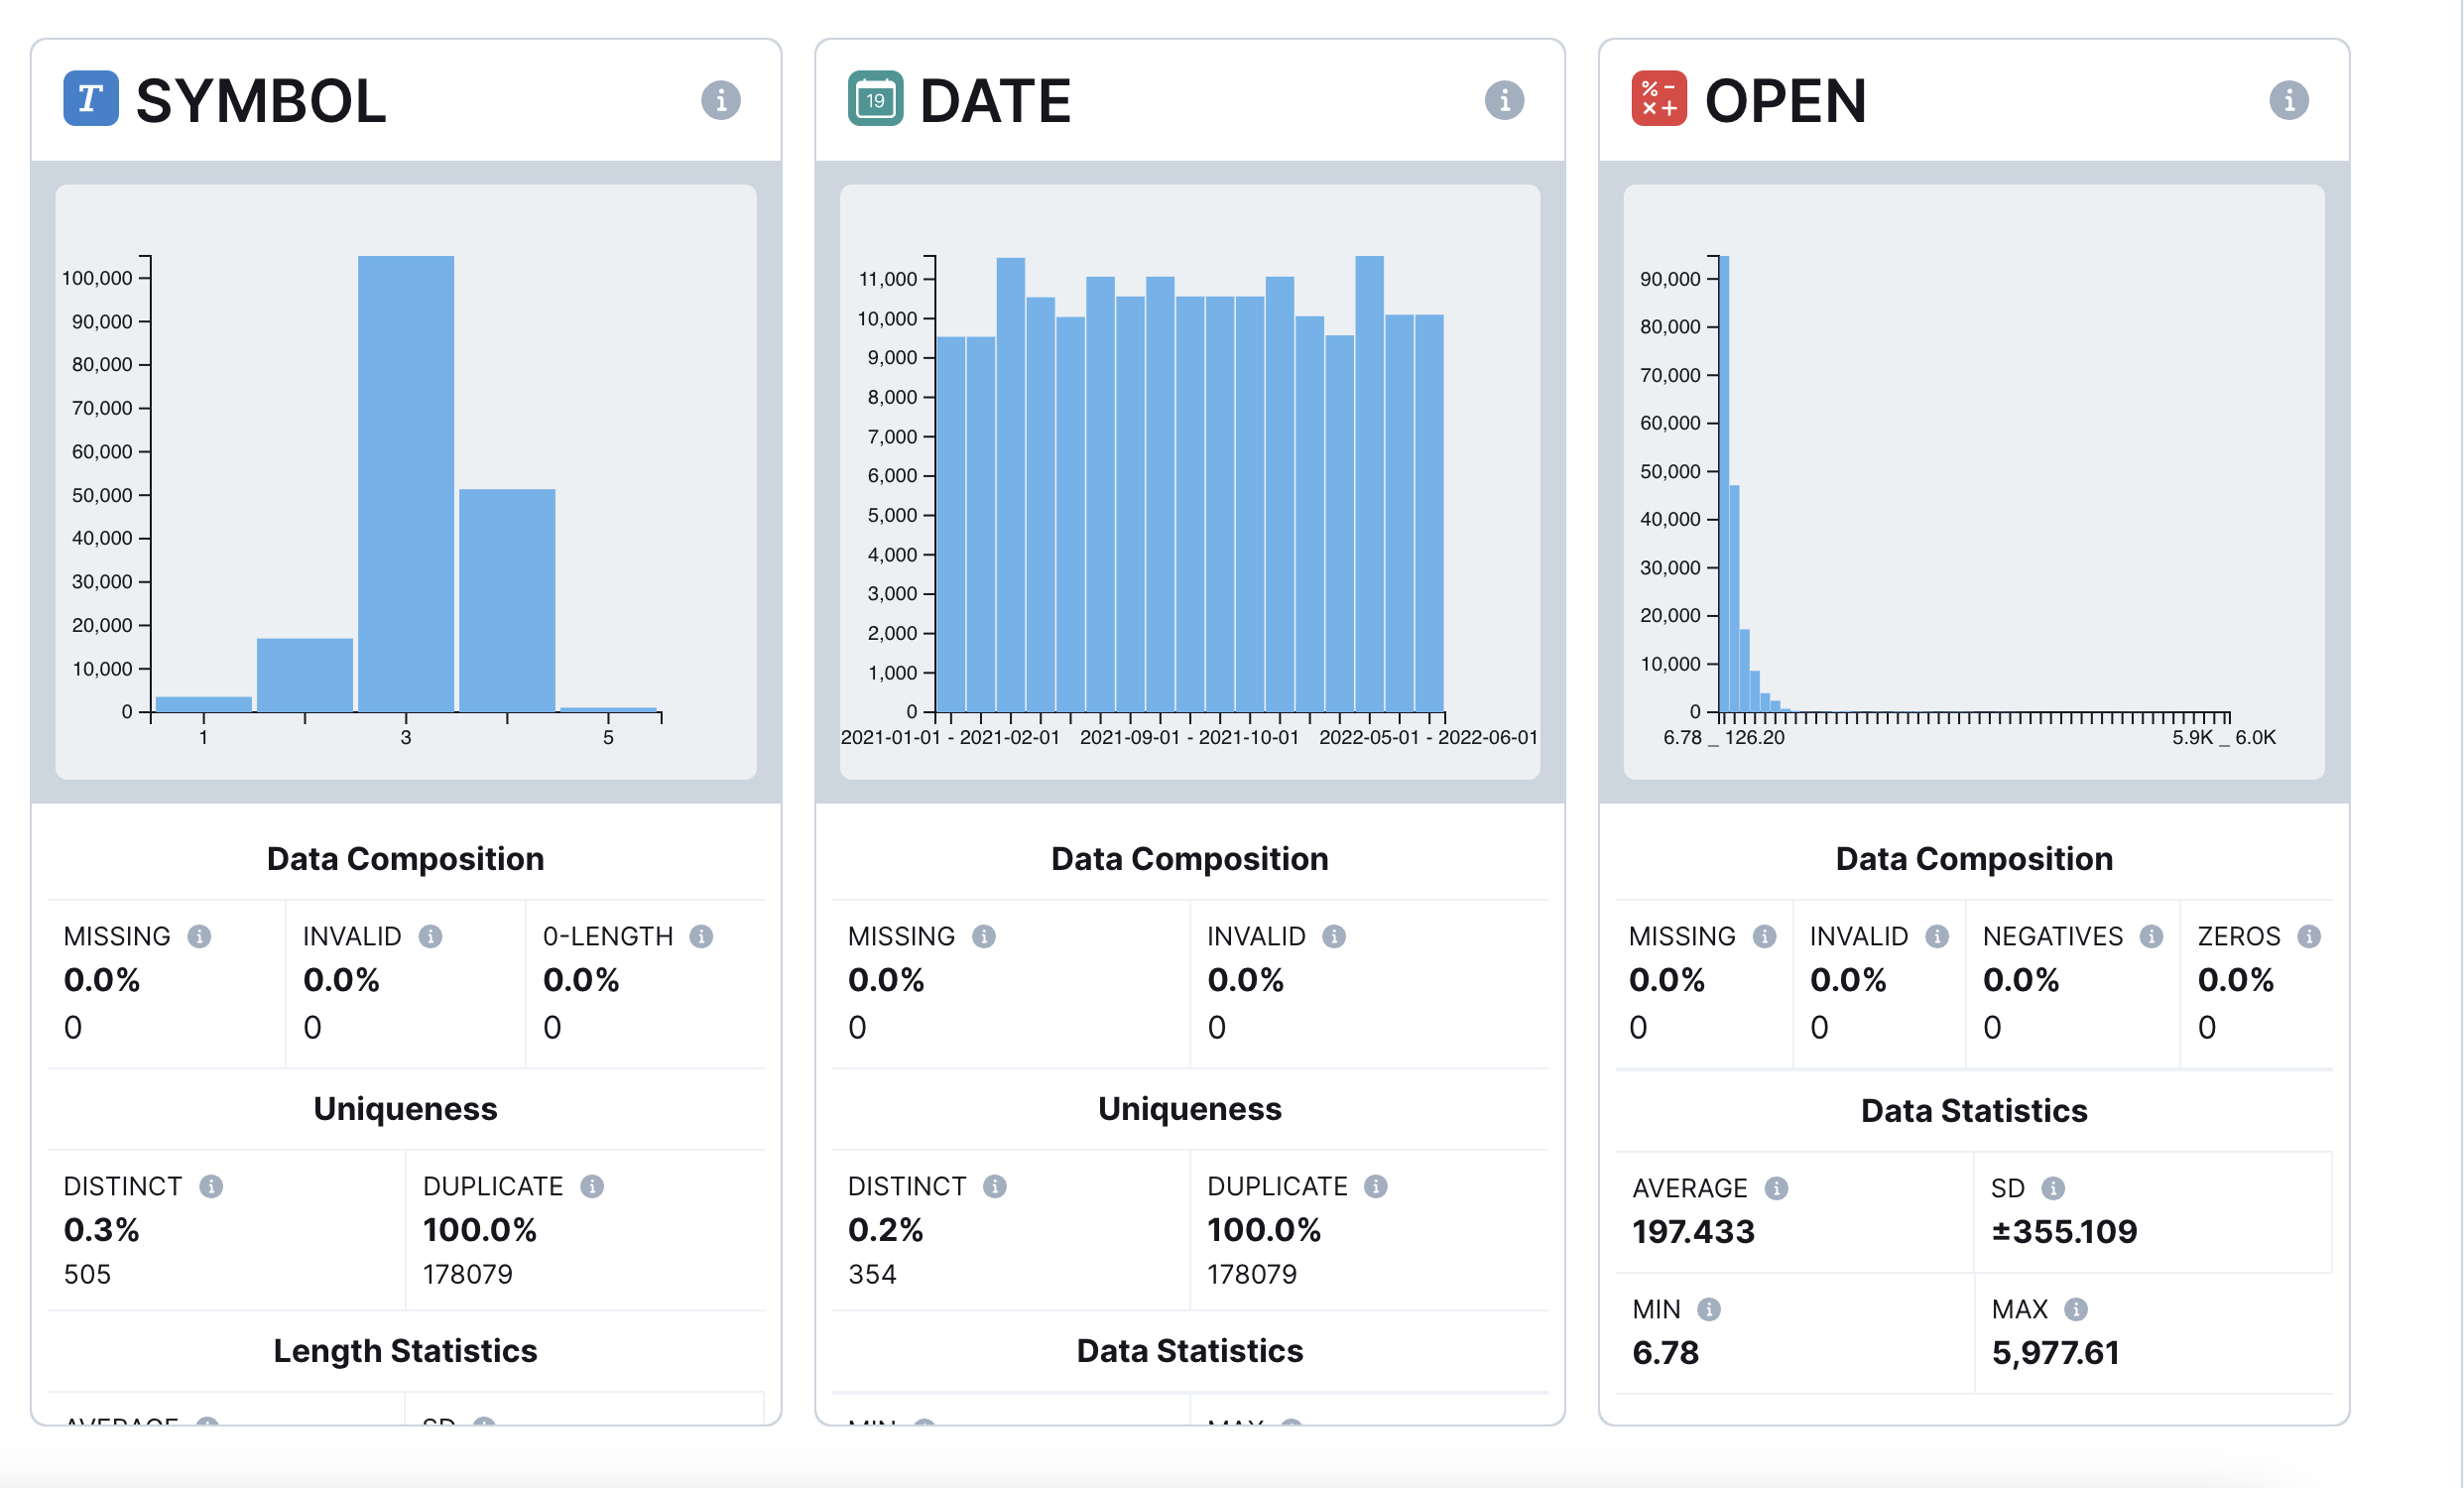Open MIN info icon in OPEN card
Image resolution: width=2464 pixels, height=1488 pixels.
(x=1709, y=1309)
